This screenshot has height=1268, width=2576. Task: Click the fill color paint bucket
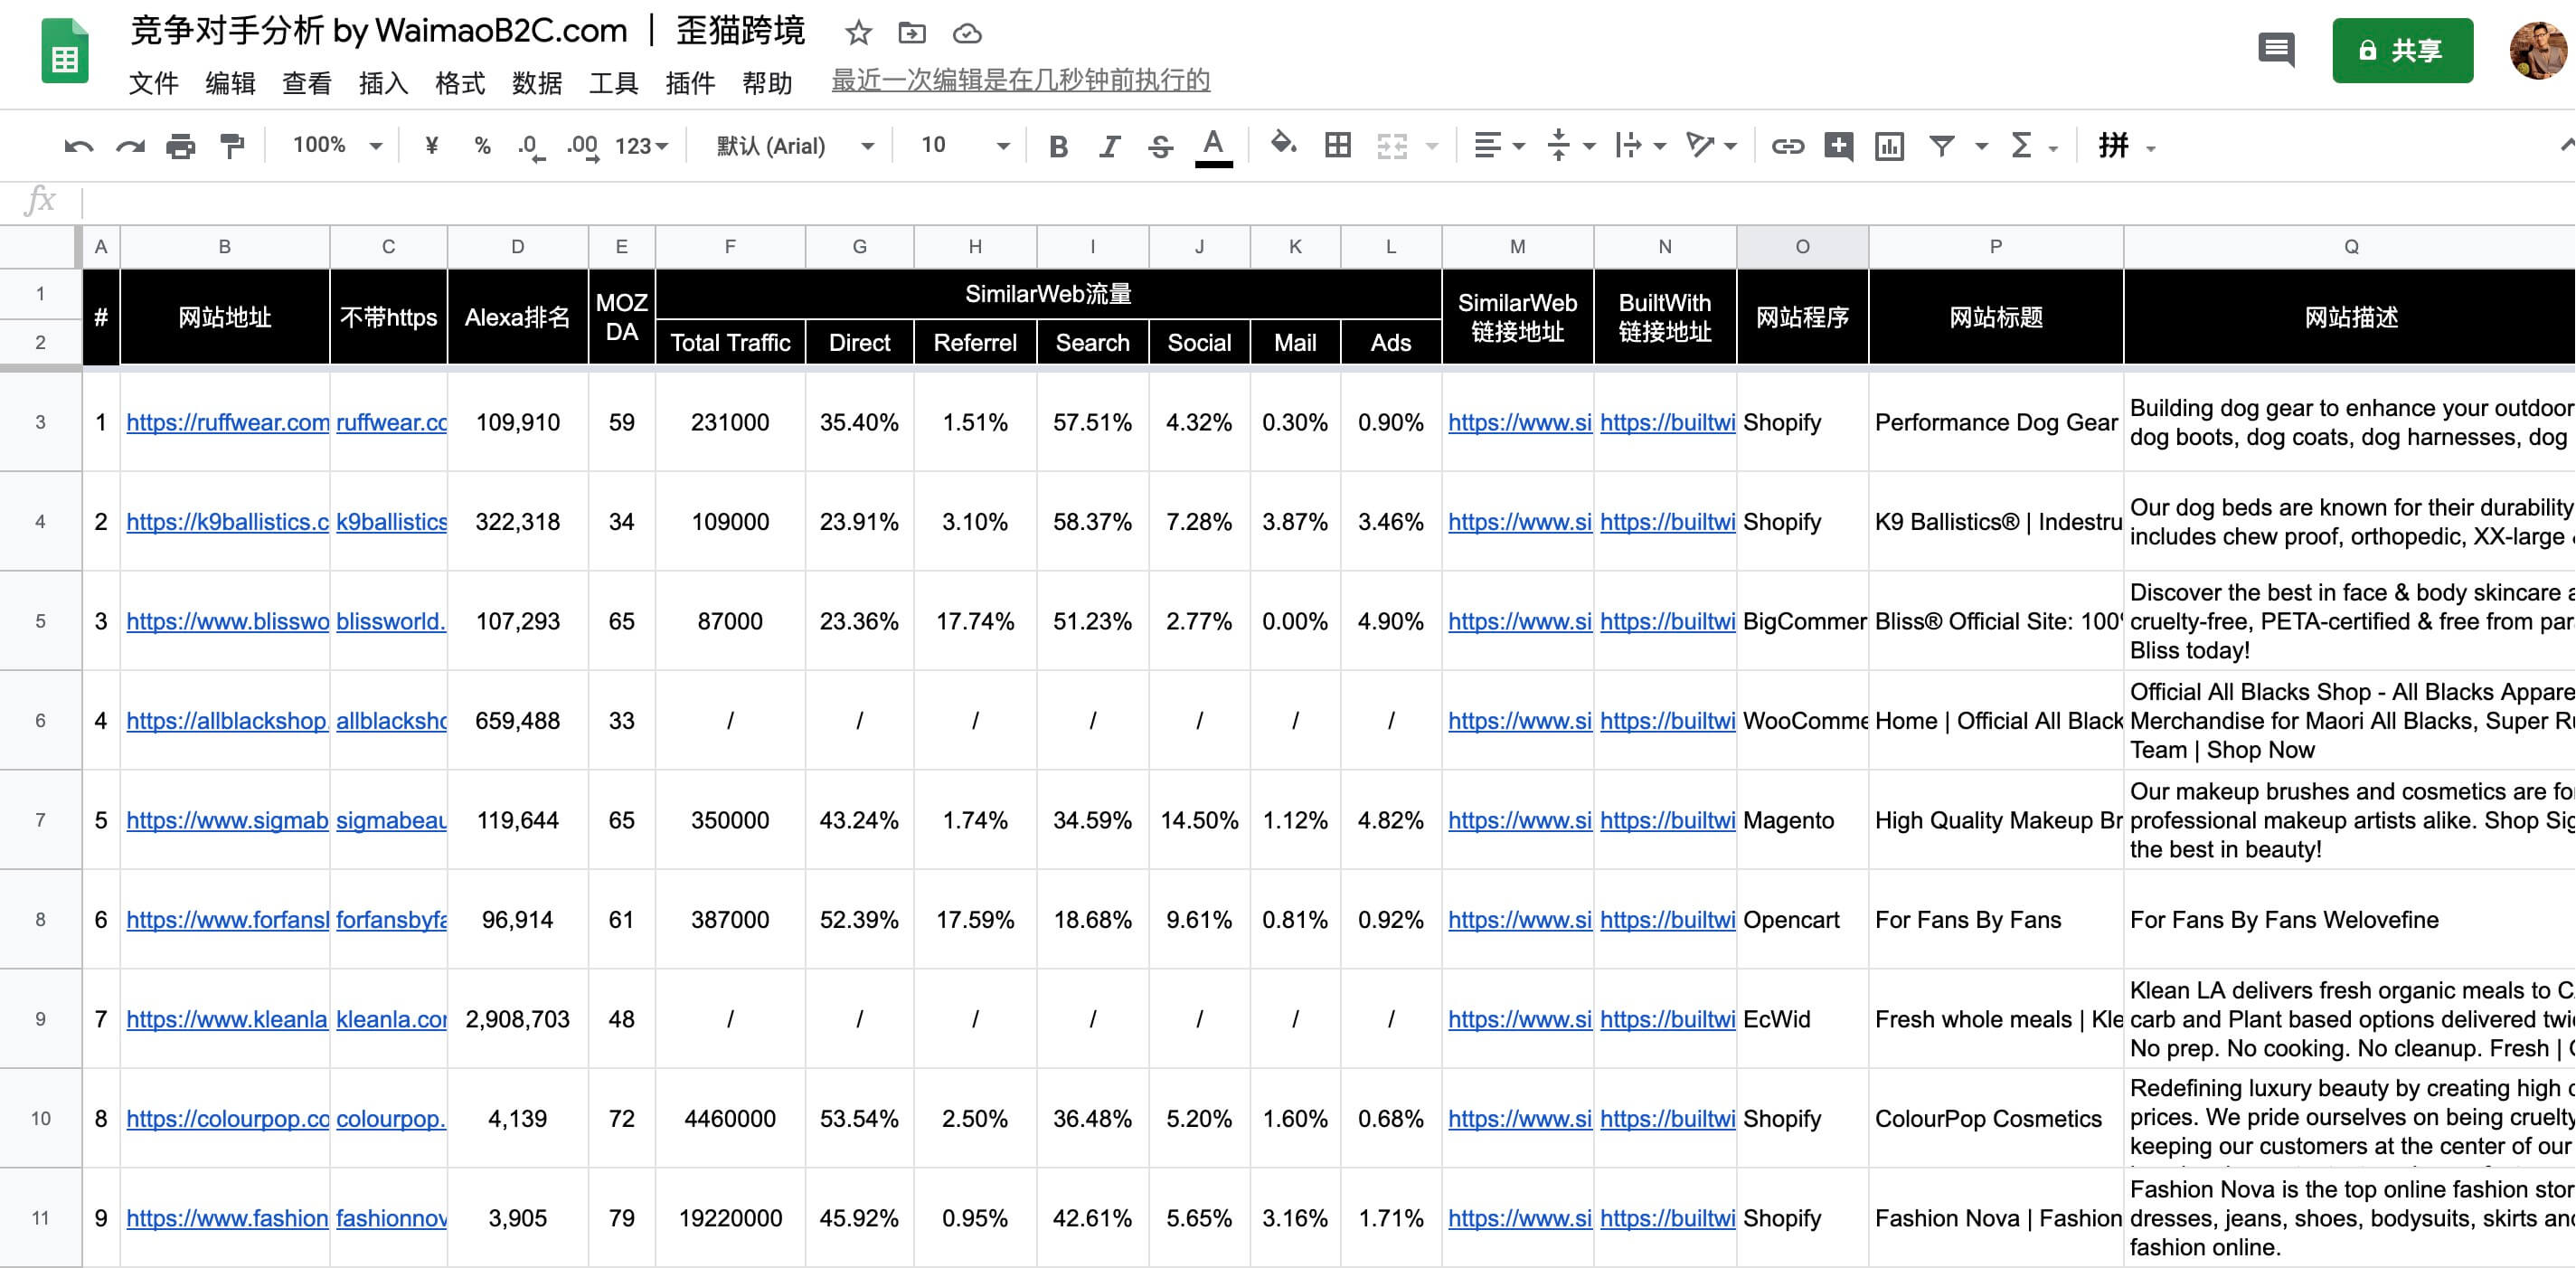pyautogui.click(x=1283, y=145)
